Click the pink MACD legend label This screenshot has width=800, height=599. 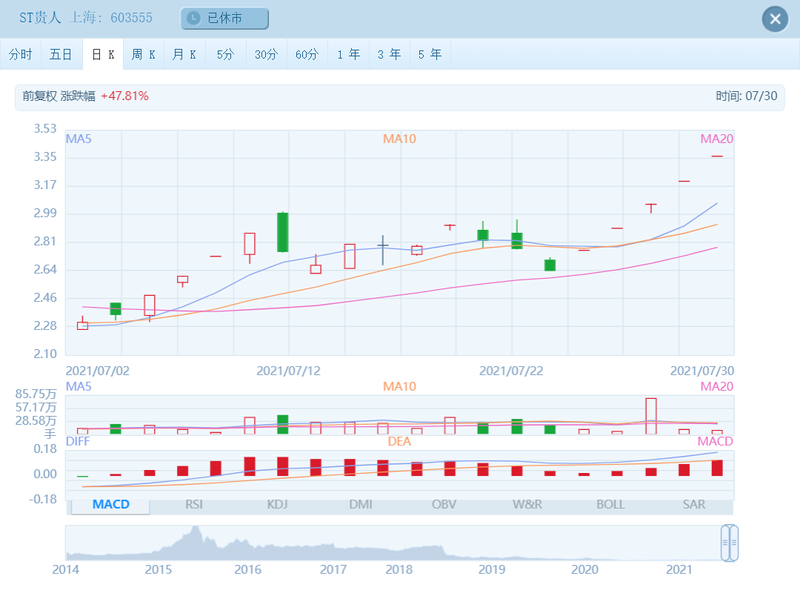(715, 441)
